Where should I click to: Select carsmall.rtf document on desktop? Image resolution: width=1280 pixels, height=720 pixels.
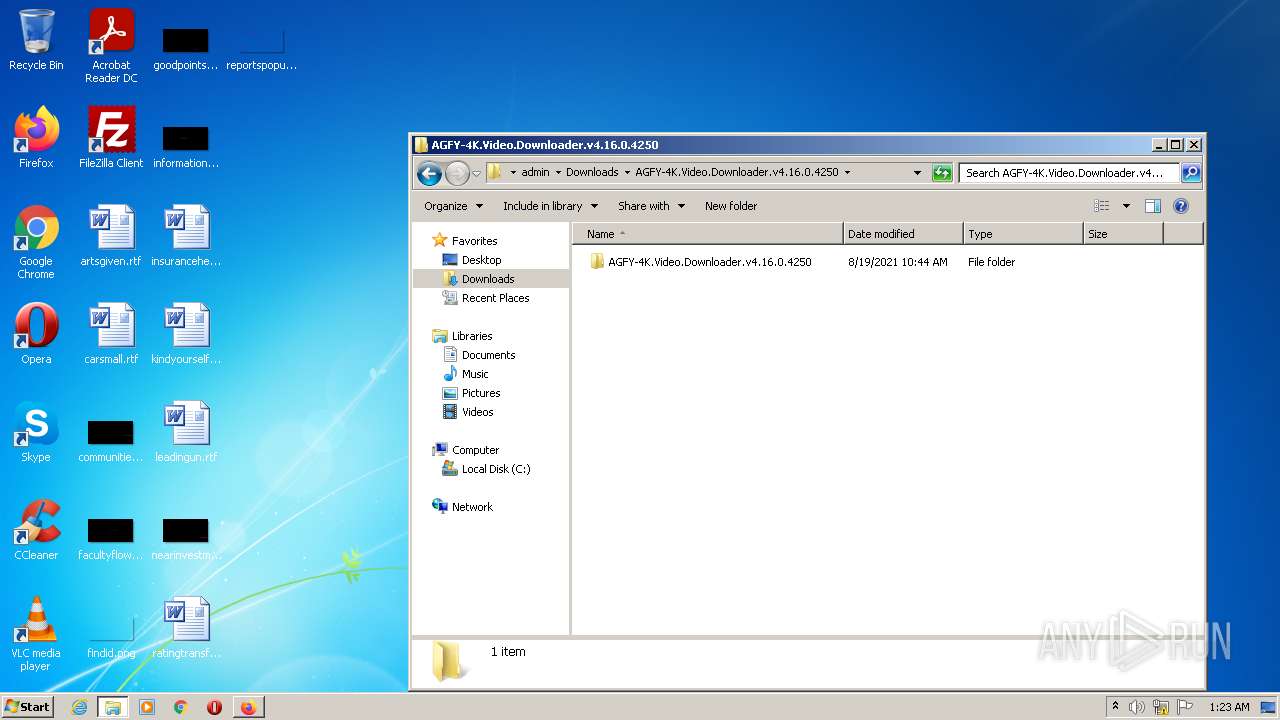111,334
